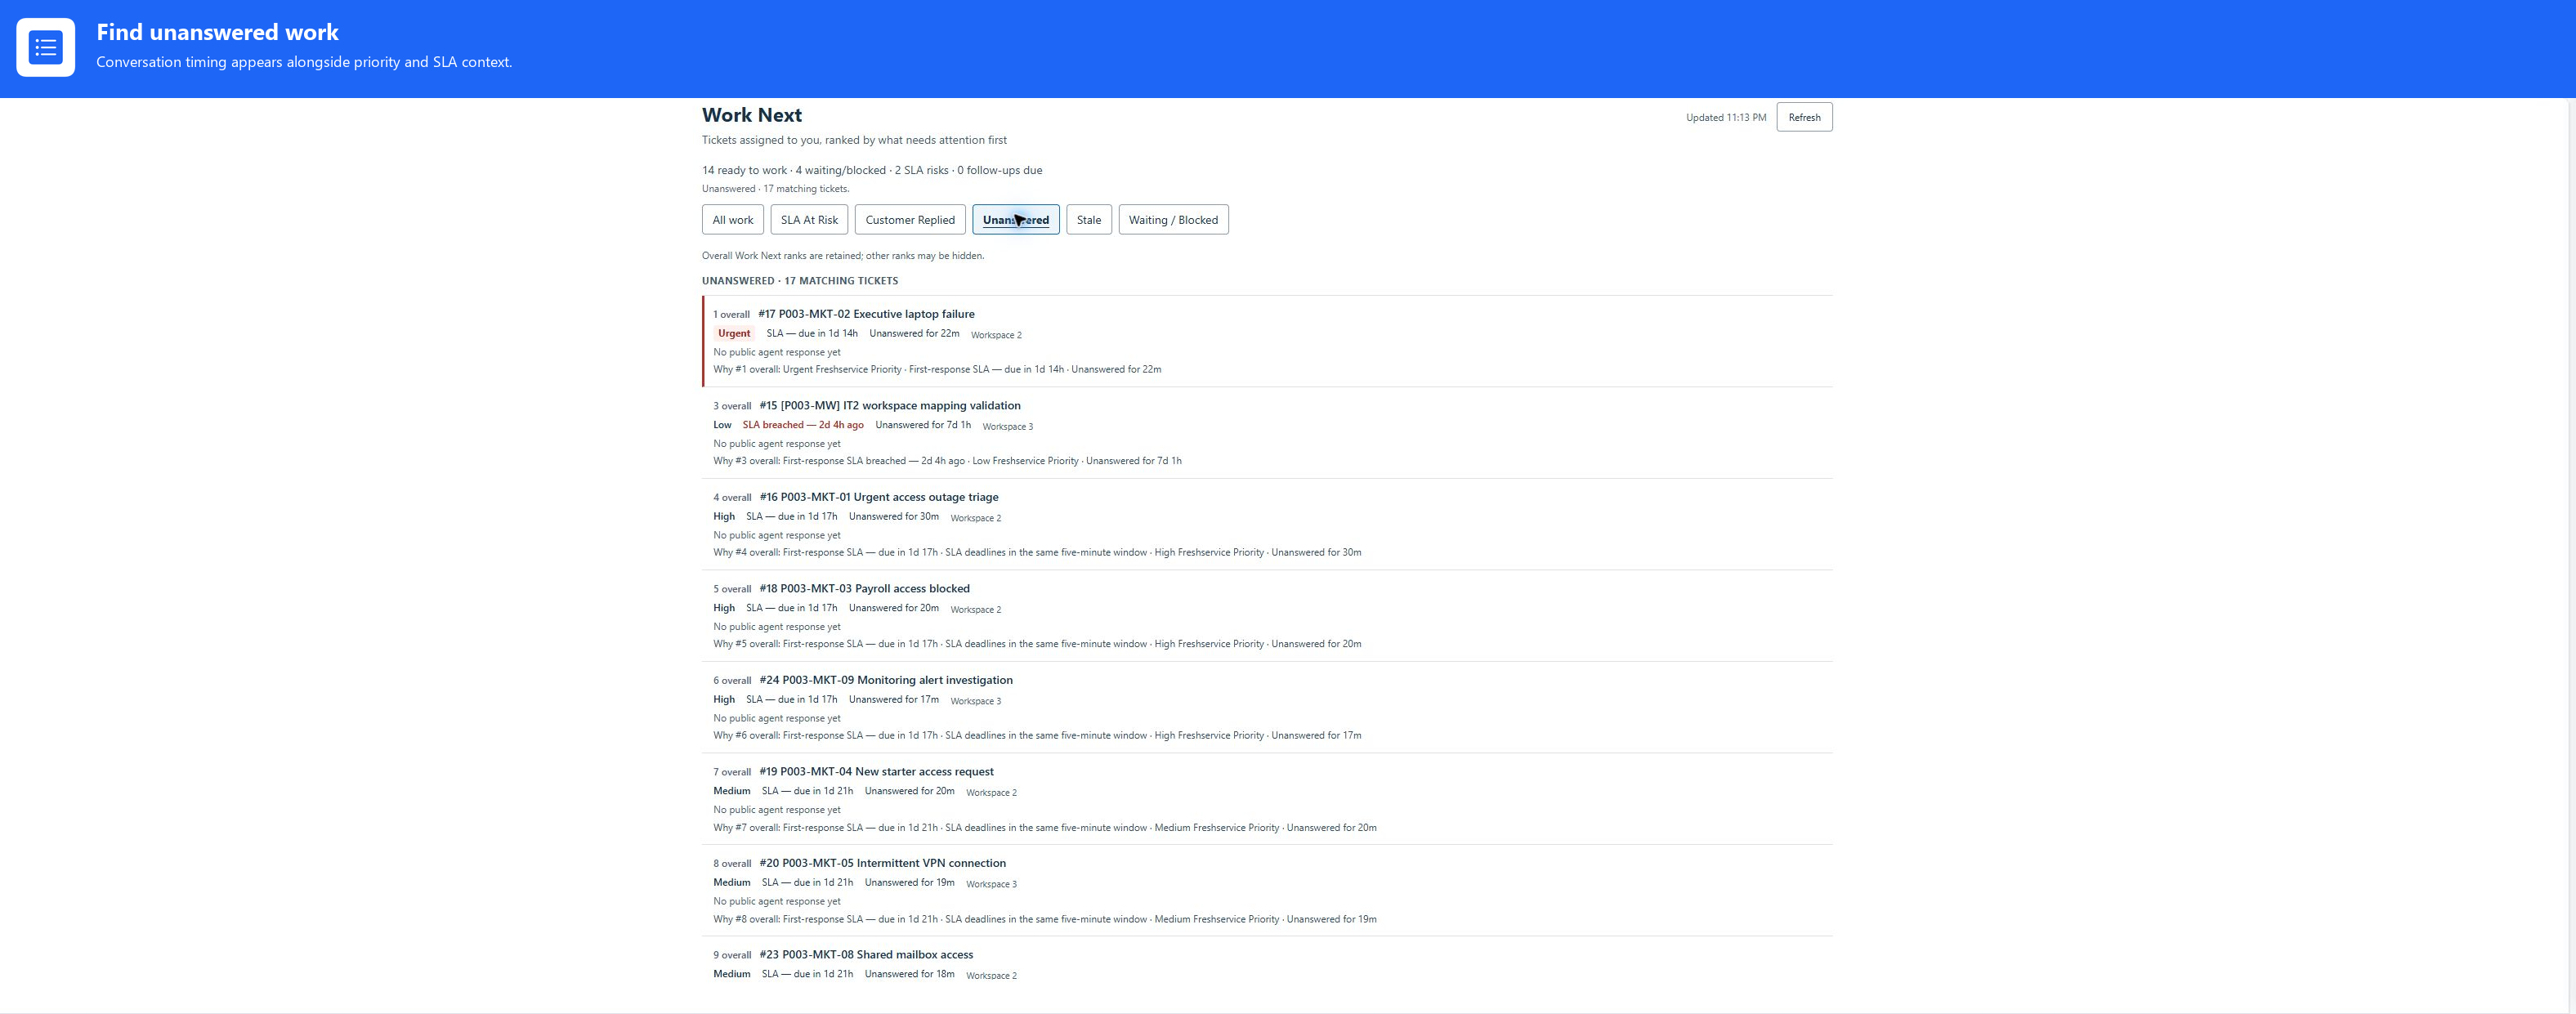
Task: Click the list icon in the blue header
Action: pos(45,47)
